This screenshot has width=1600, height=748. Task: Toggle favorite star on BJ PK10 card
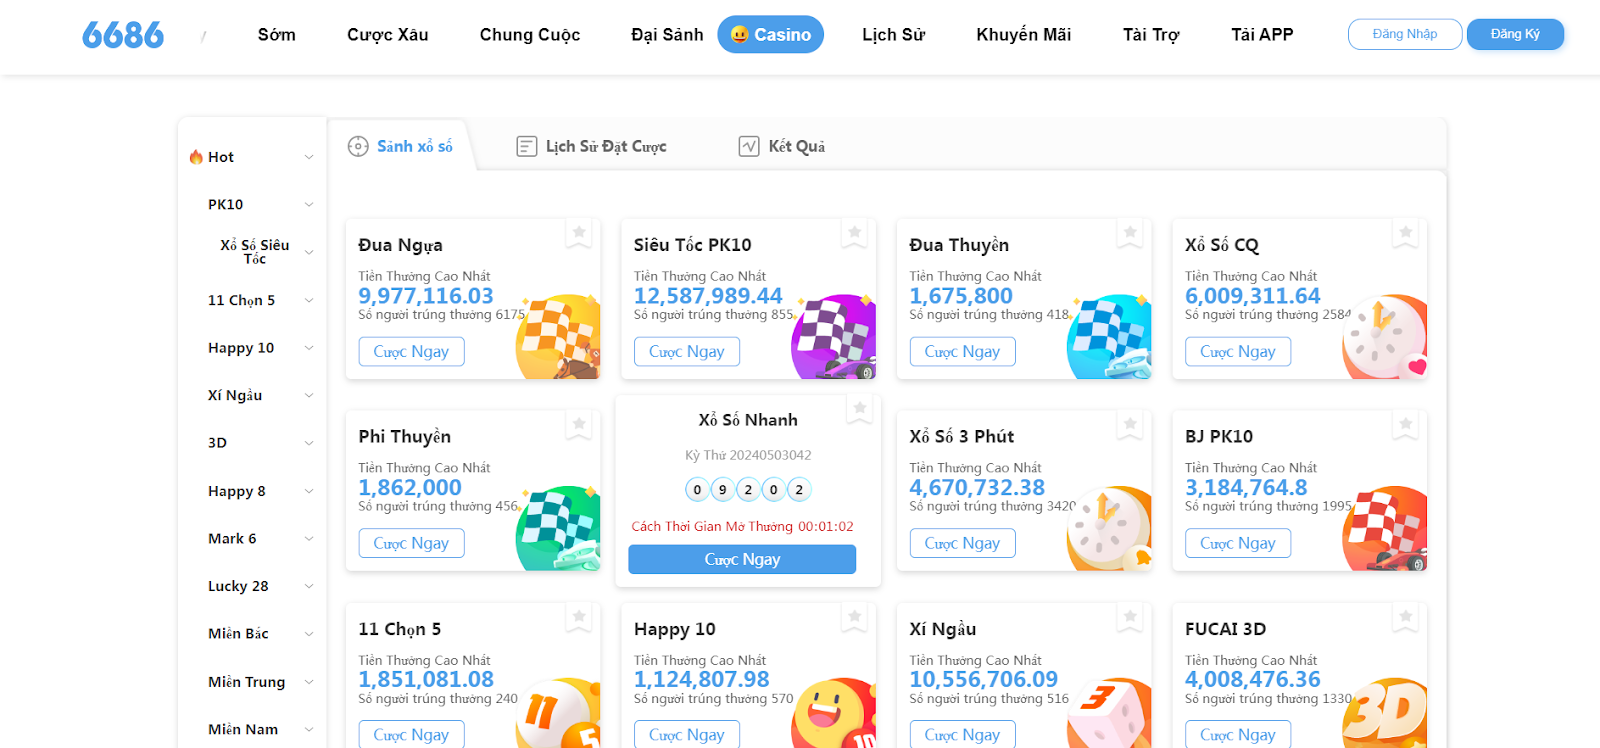pyautogui.click(x=1406, y=424)
